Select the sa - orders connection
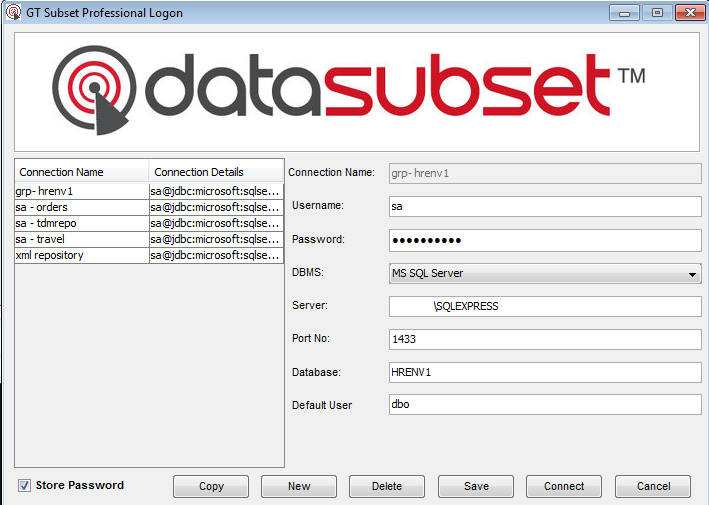 pos(81,207)
